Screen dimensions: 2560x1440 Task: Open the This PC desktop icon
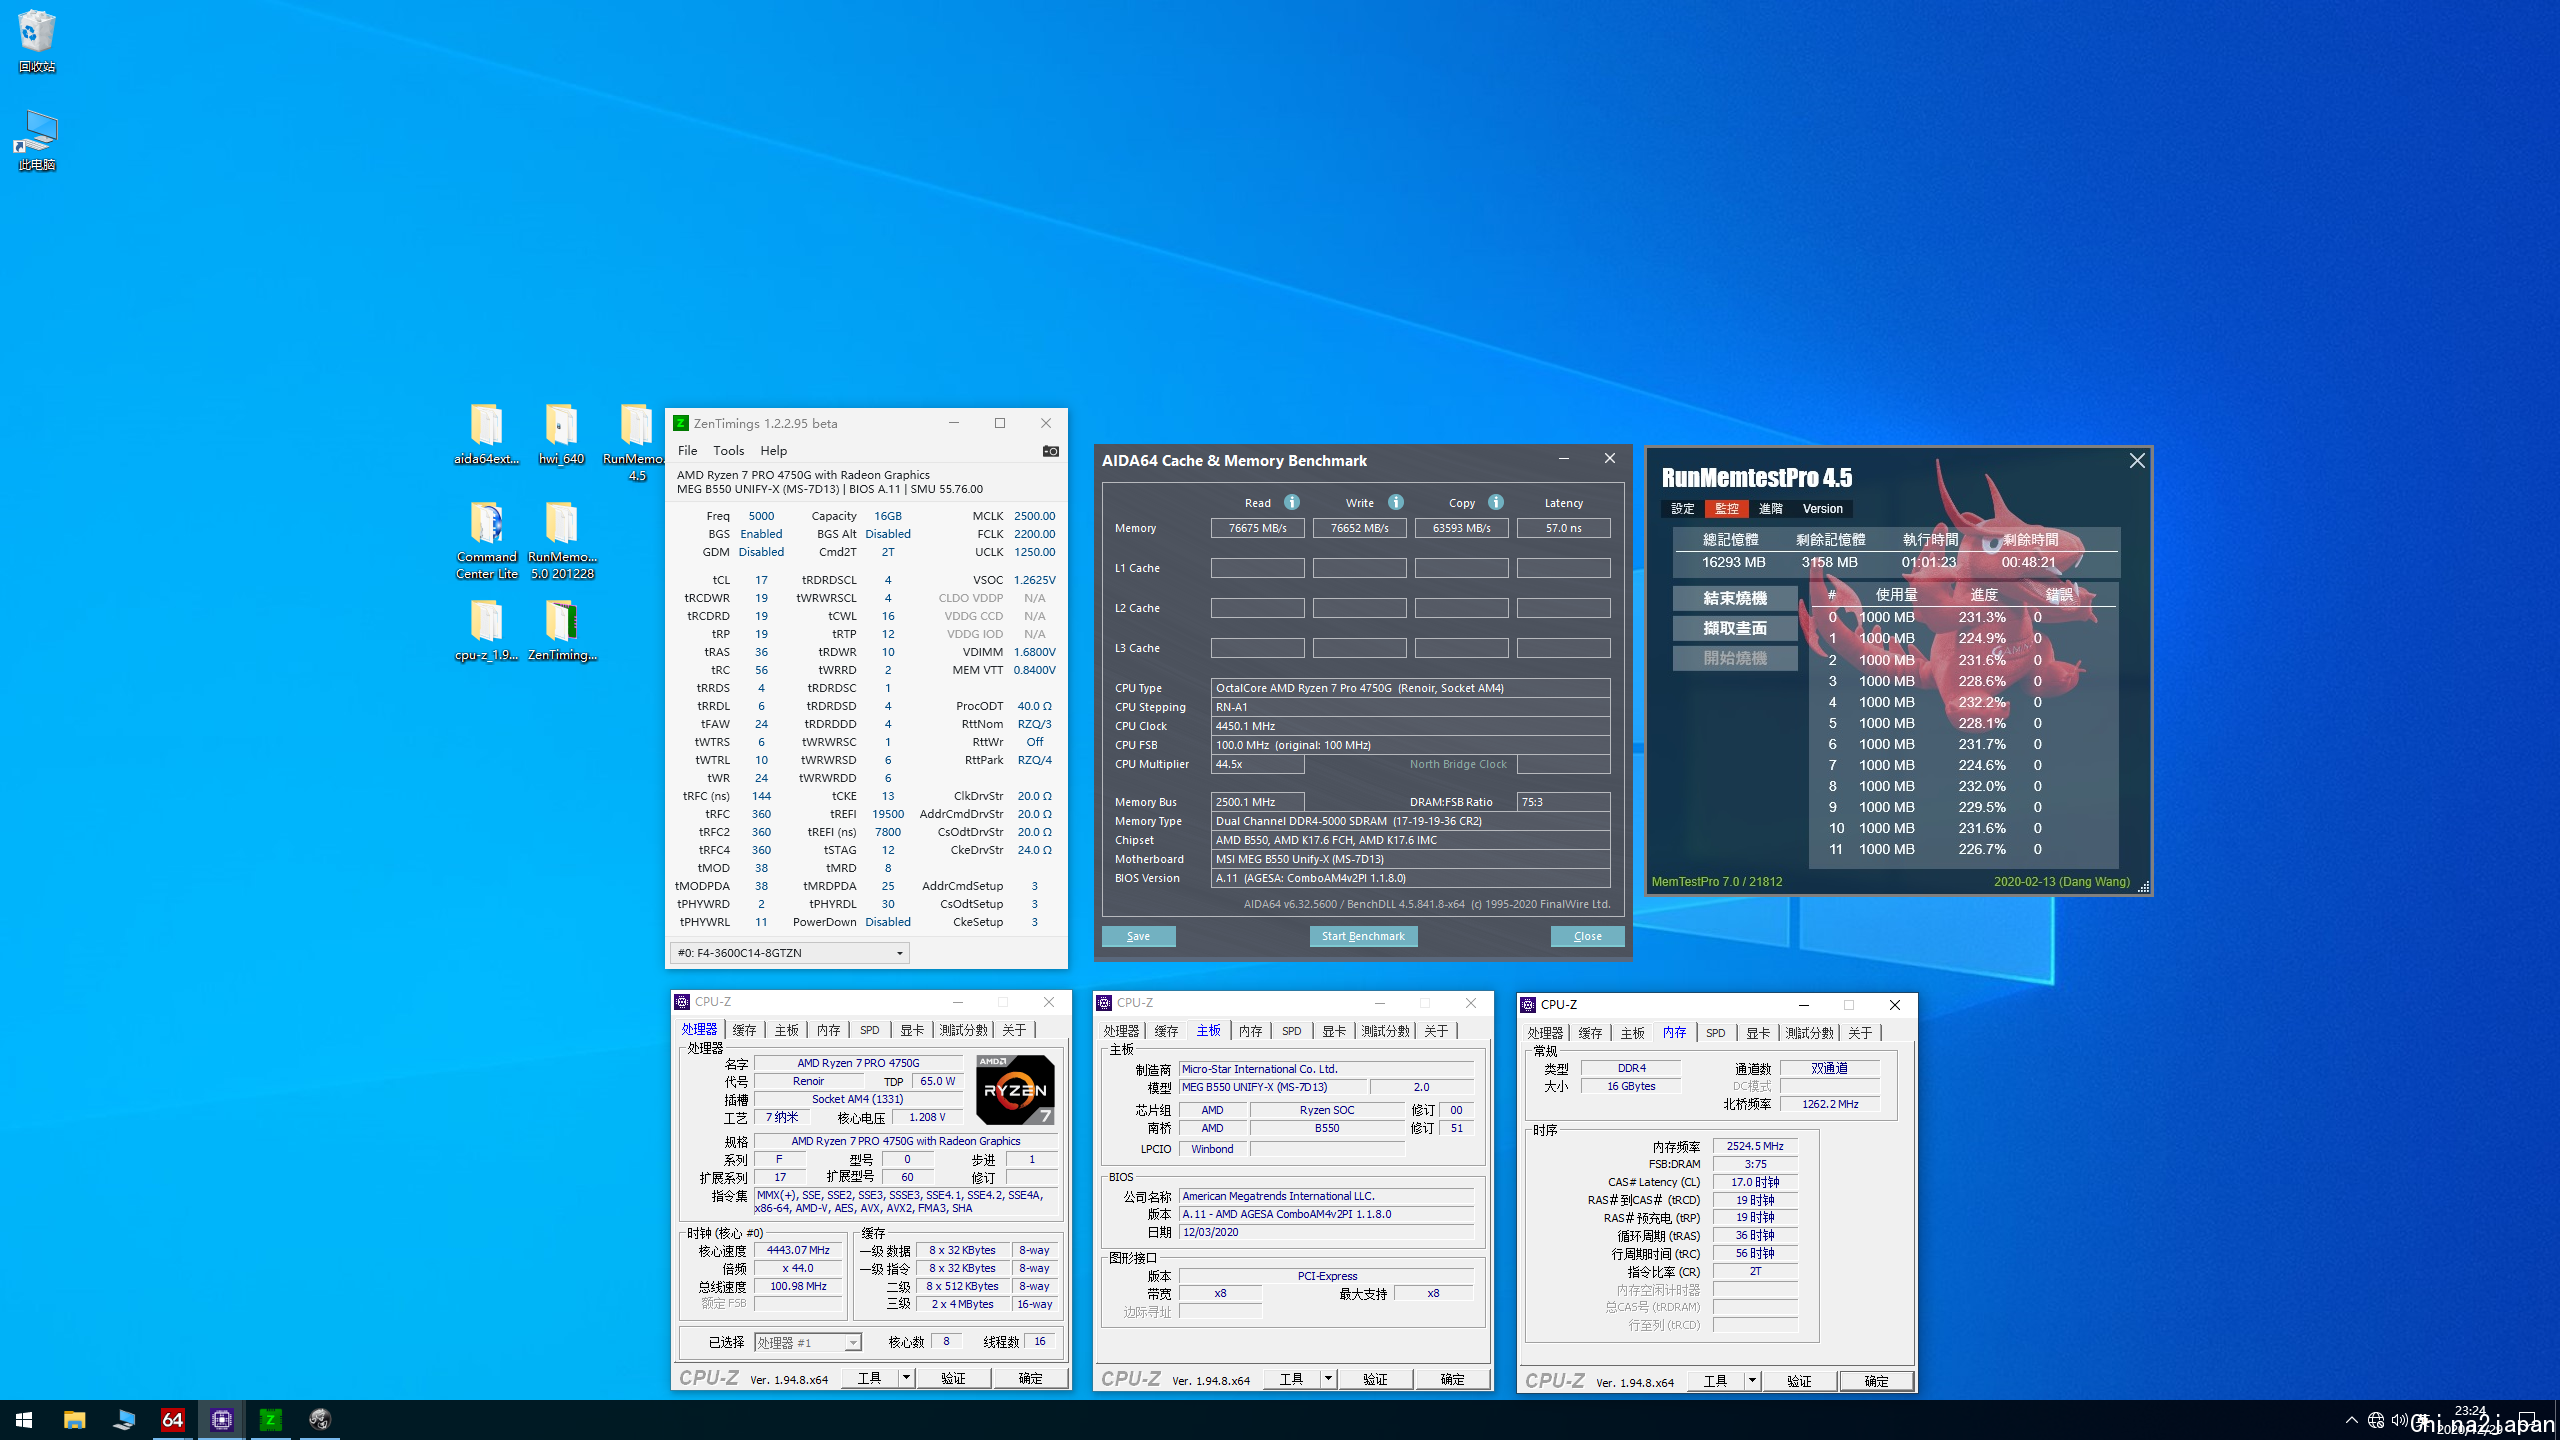[x=37, y=140]
